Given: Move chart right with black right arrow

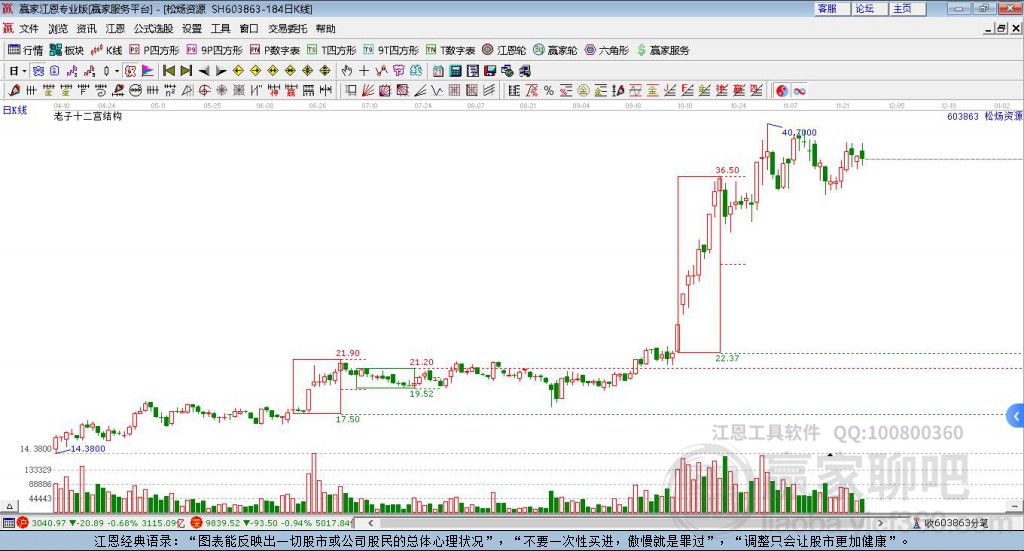Looking at the screenshot, I should coord(221,71).
